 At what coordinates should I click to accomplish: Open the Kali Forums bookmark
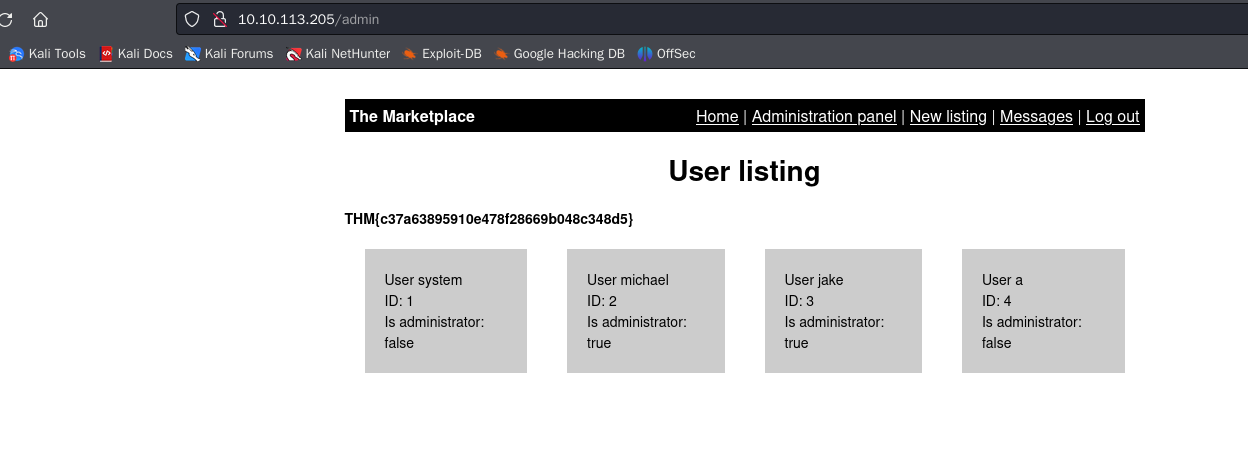(229, 54)
